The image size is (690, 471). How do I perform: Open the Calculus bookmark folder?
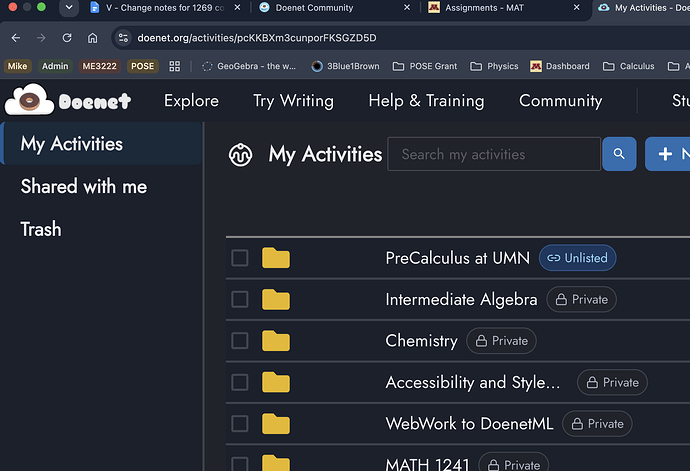[628, 66]
